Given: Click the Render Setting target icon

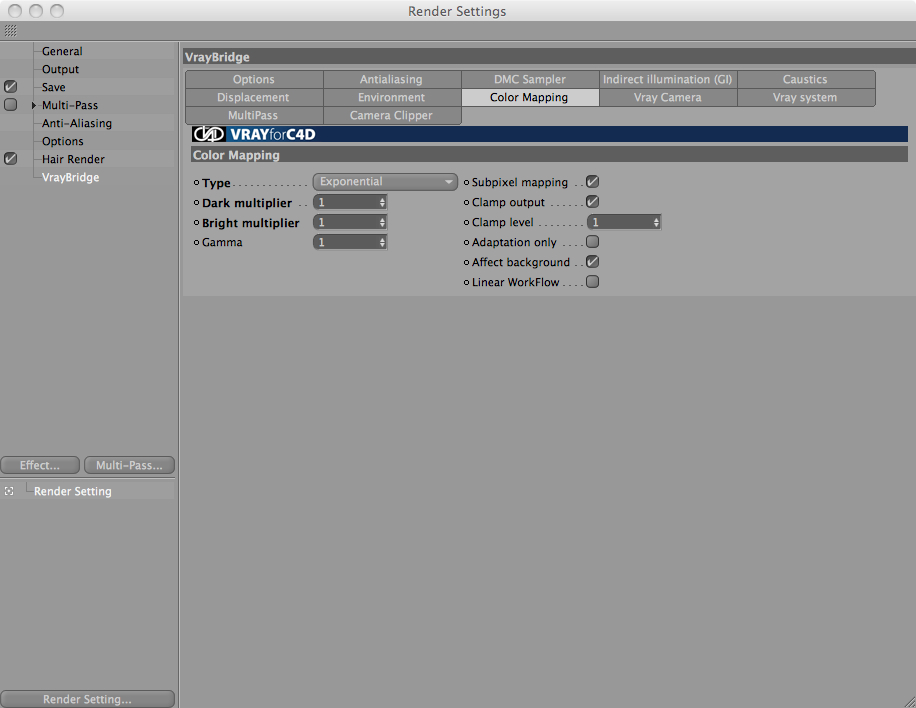Looking at the screenshot, I should 9,491.
